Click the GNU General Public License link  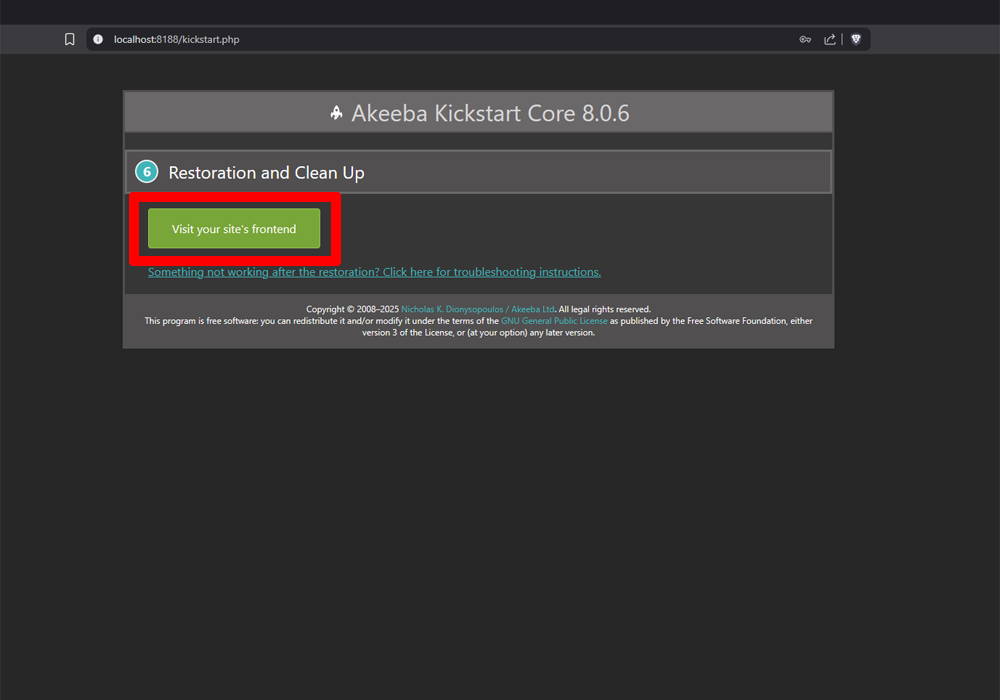click(554, 321)
